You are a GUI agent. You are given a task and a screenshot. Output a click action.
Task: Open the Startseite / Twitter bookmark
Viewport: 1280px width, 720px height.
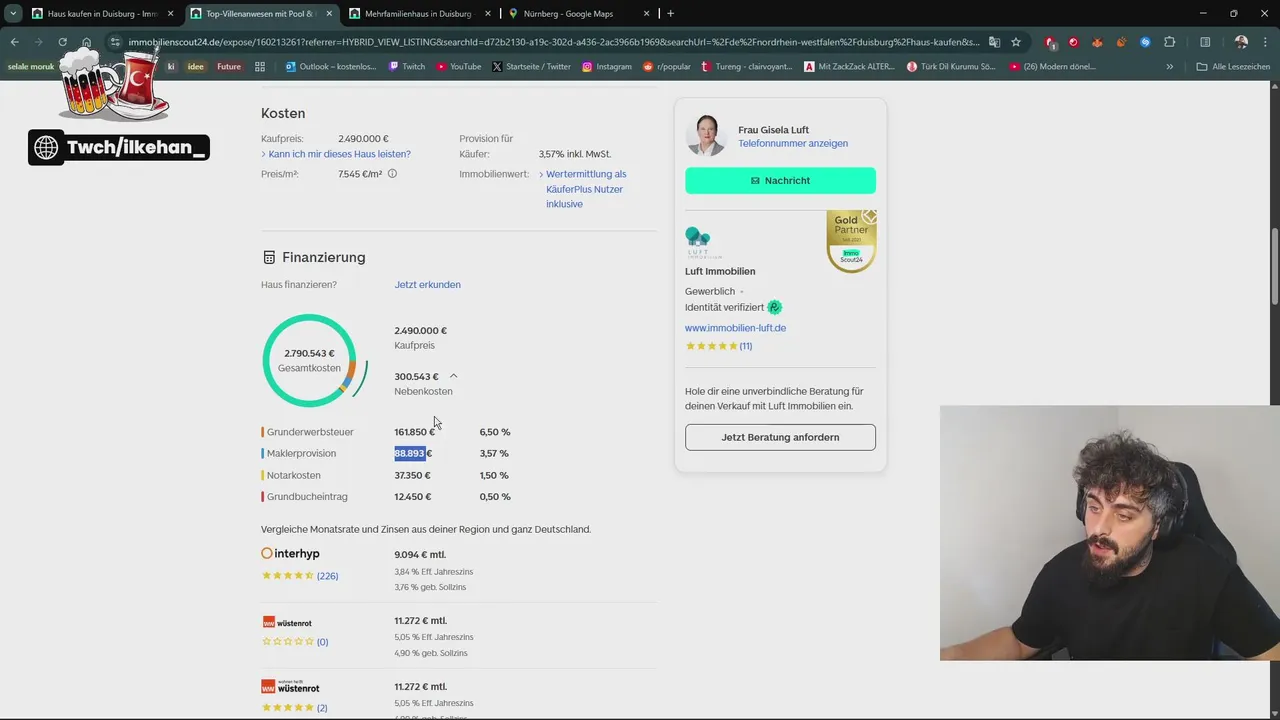(531, 67)
